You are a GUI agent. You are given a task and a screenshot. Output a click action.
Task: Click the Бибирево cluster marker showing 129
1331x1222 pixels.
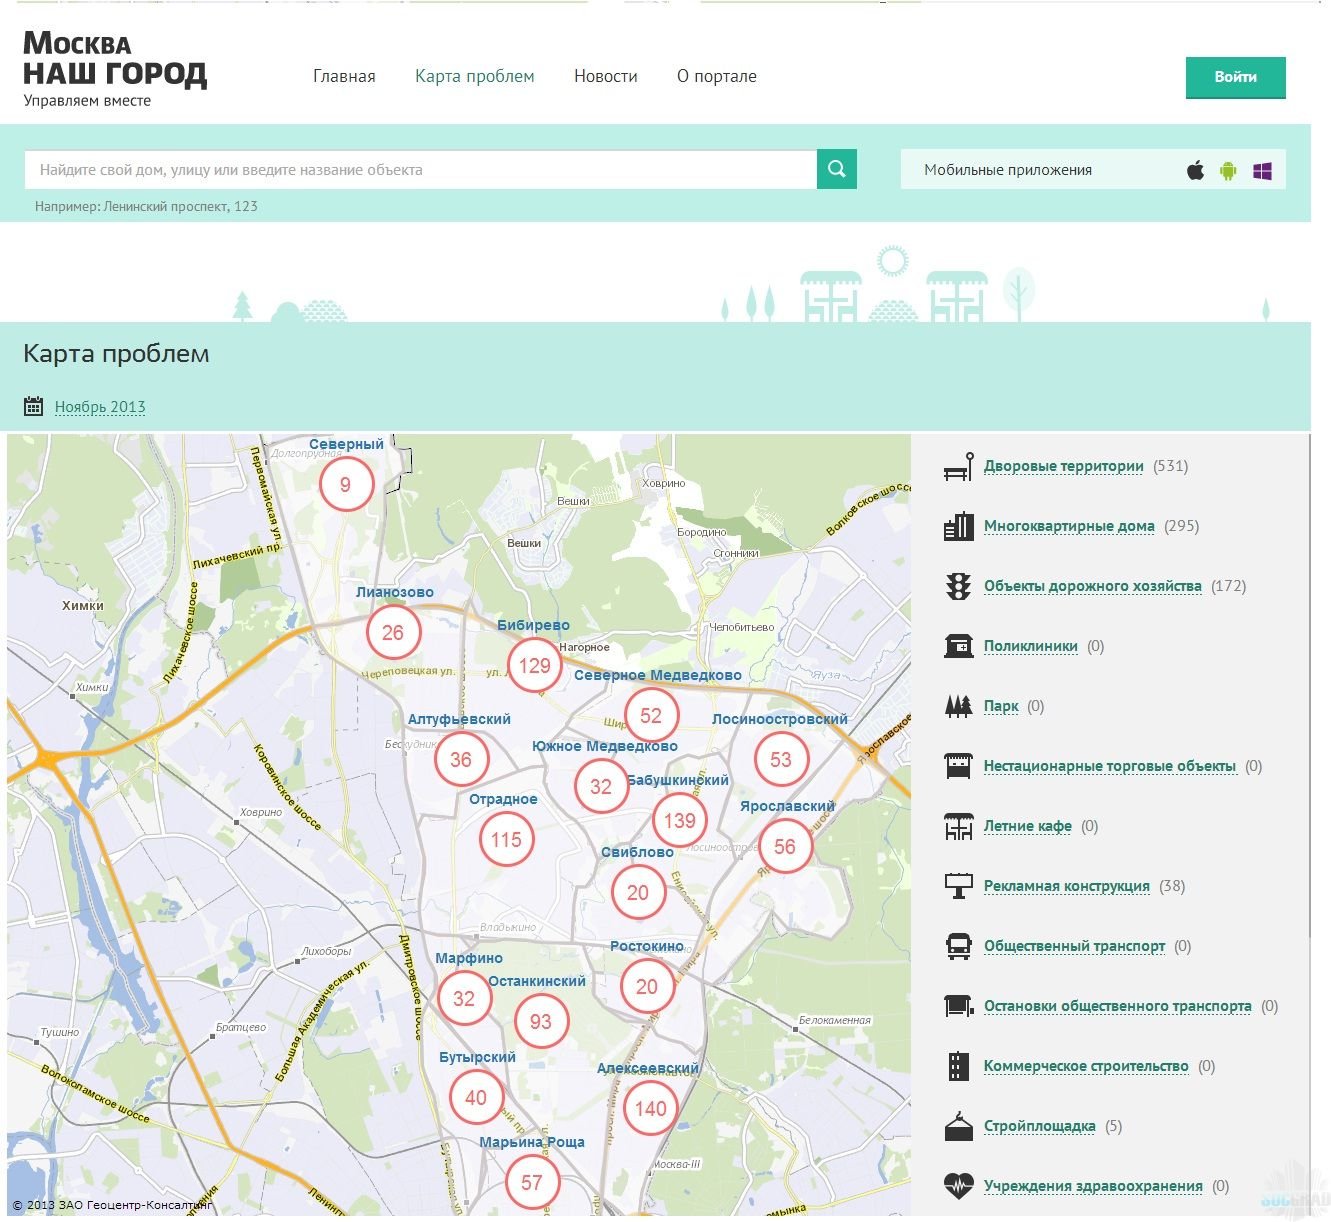[535, 665]
